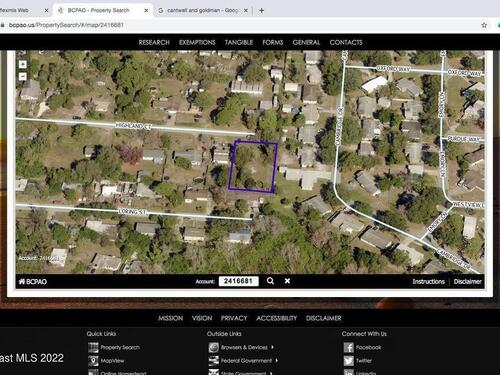Open the Property Search quick link
This screenshot has height=375, width=500.
[120, 347]
